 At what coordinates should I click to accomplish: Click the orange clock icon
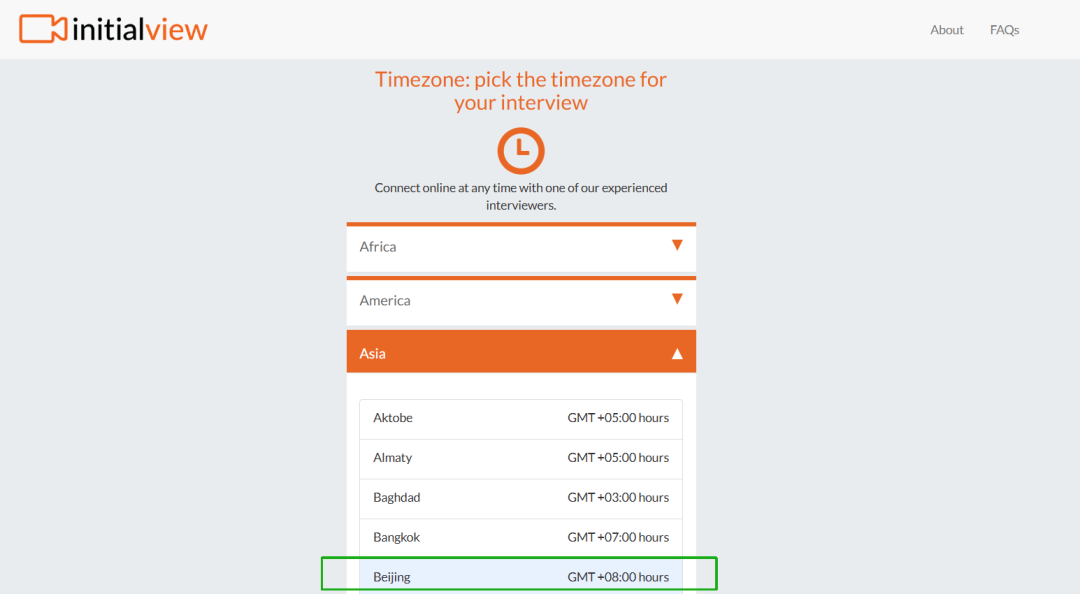[x=521, y=150]
